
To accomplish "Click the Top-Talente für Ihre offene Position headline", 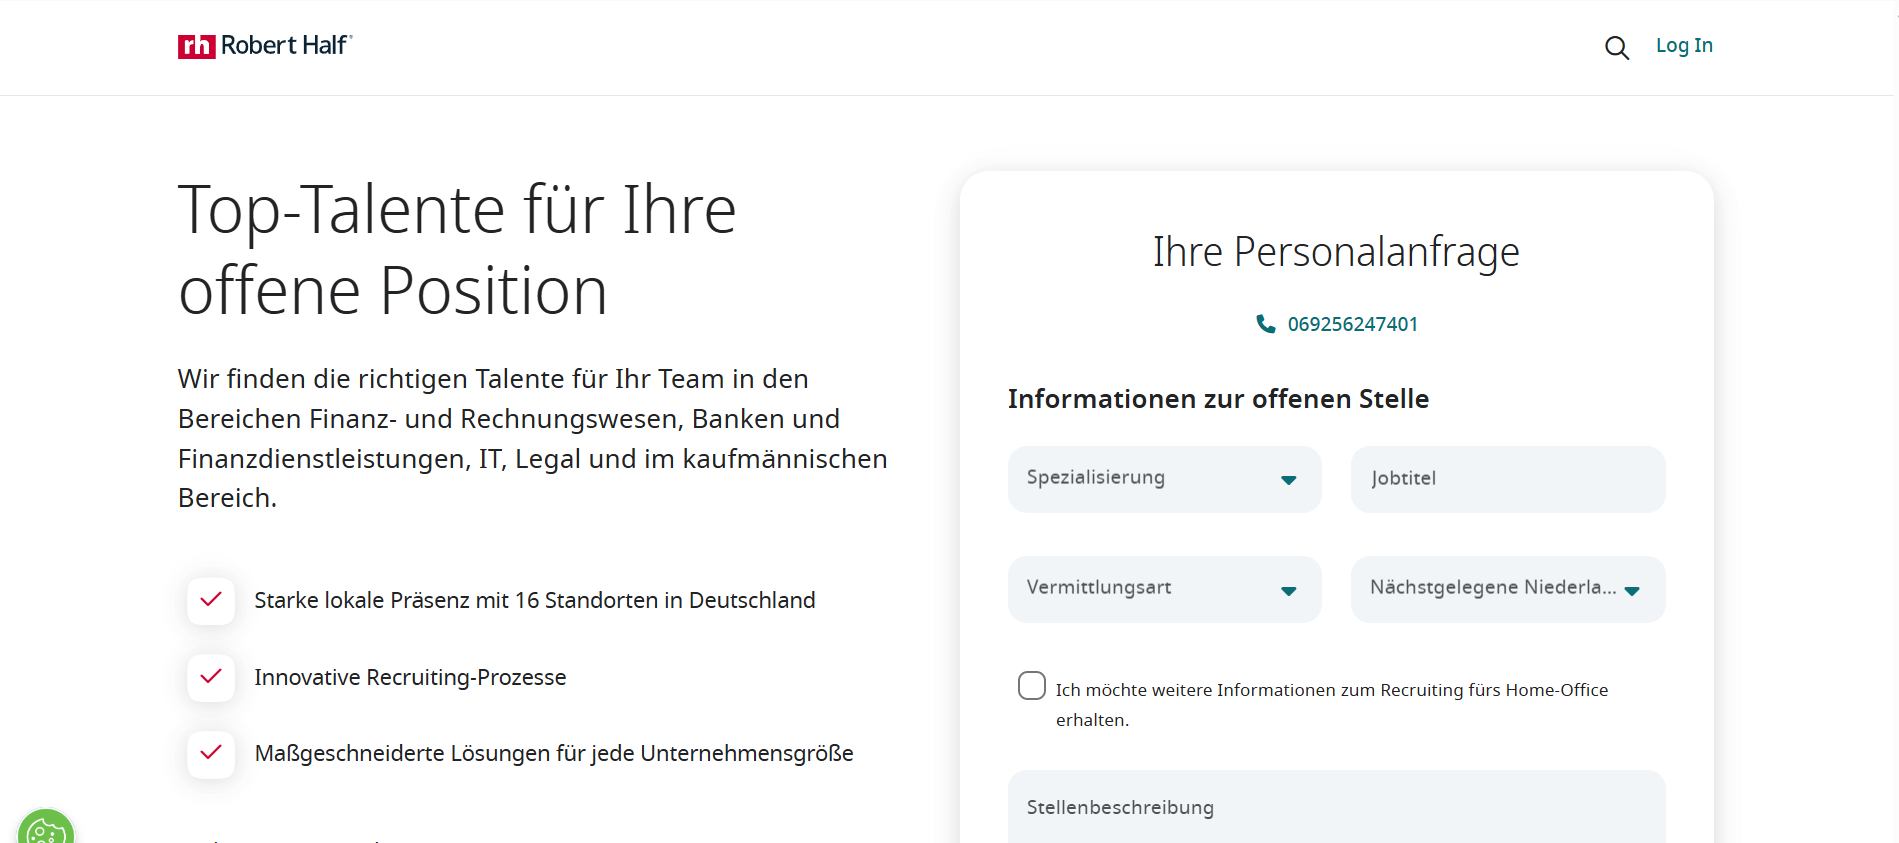I will point(457,250).
